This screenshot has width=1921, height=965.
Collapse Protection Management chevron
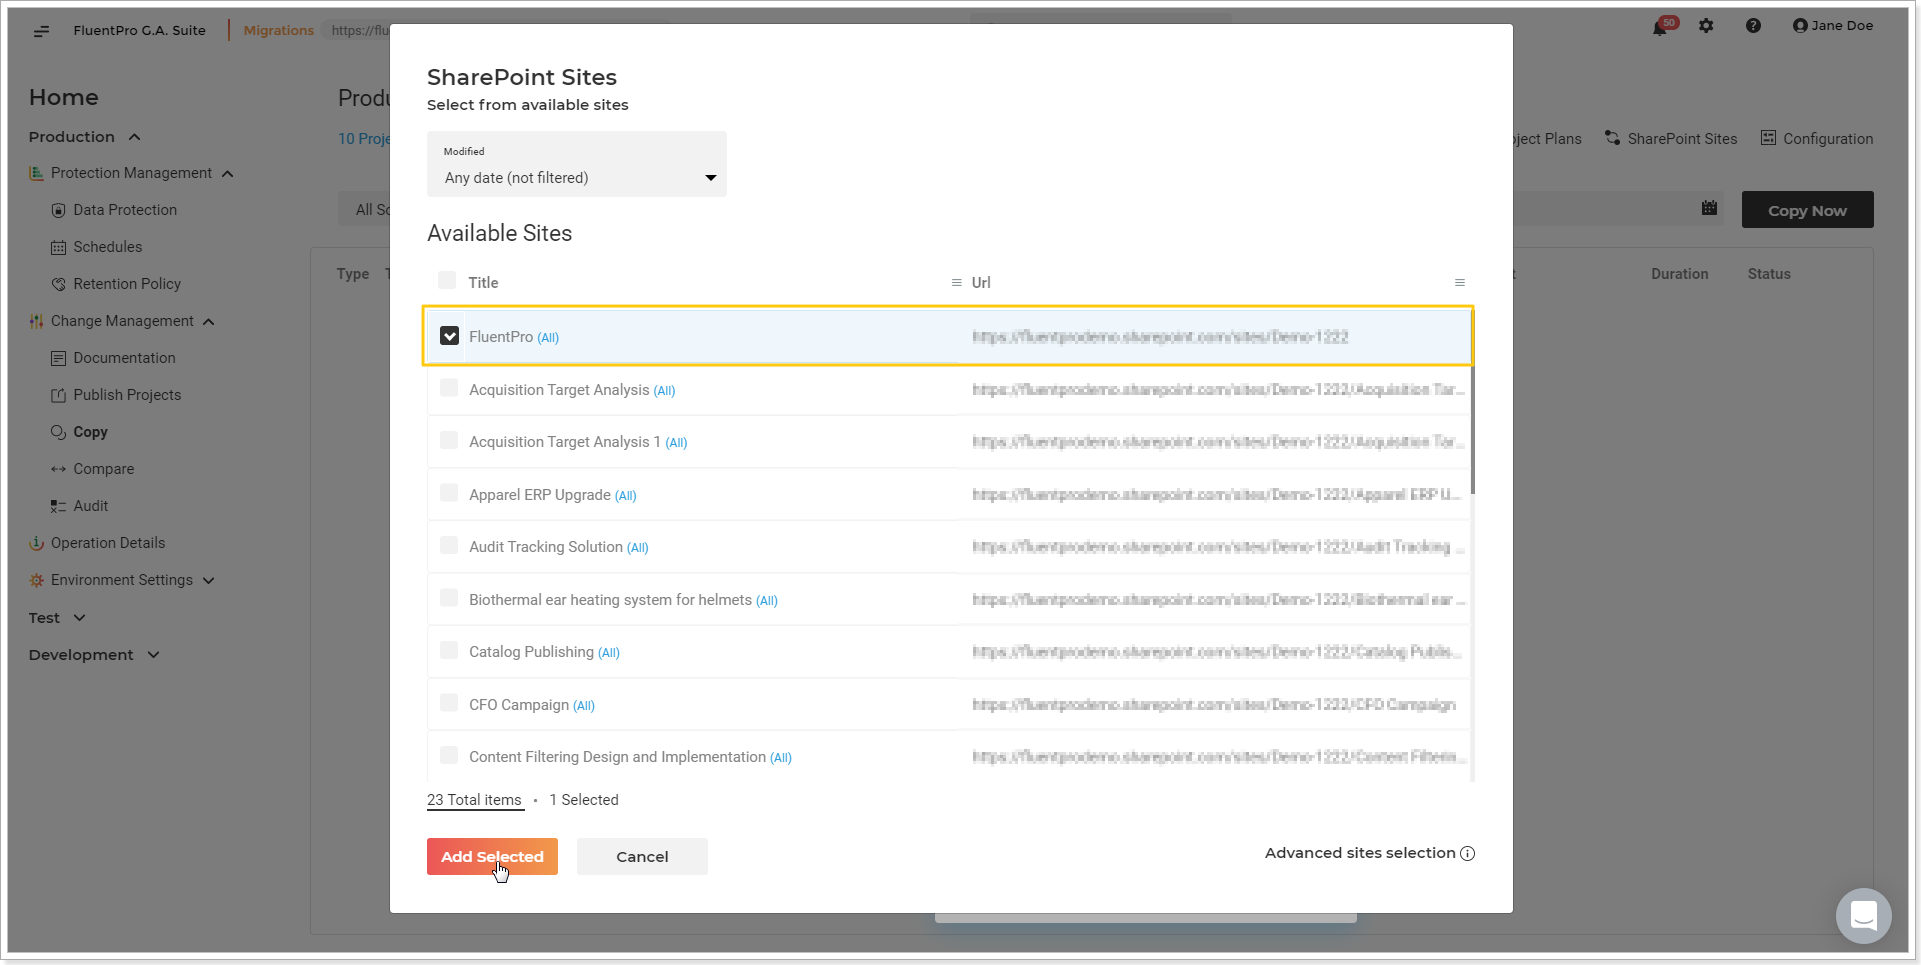click(228, 174)
